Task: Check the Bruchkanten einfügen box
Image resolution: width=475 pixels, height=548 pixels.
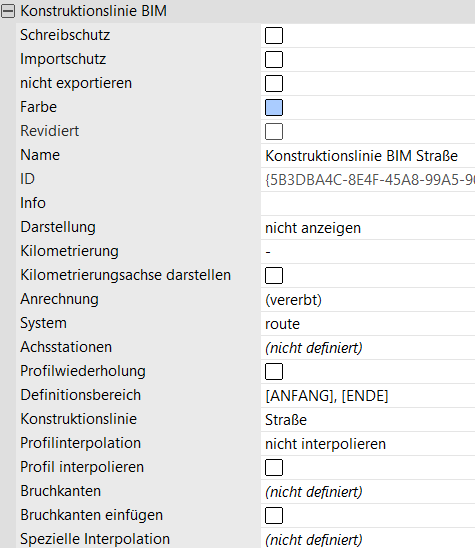Action: coord(274,515)
